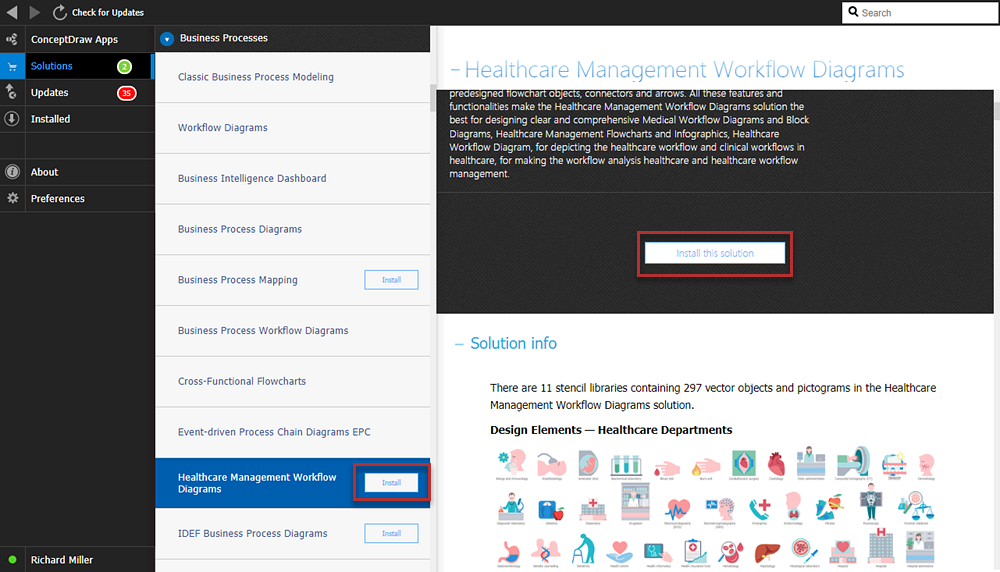Click the Dietetics scale and apple icon
1000x572 pixels.
pos(552,510)
